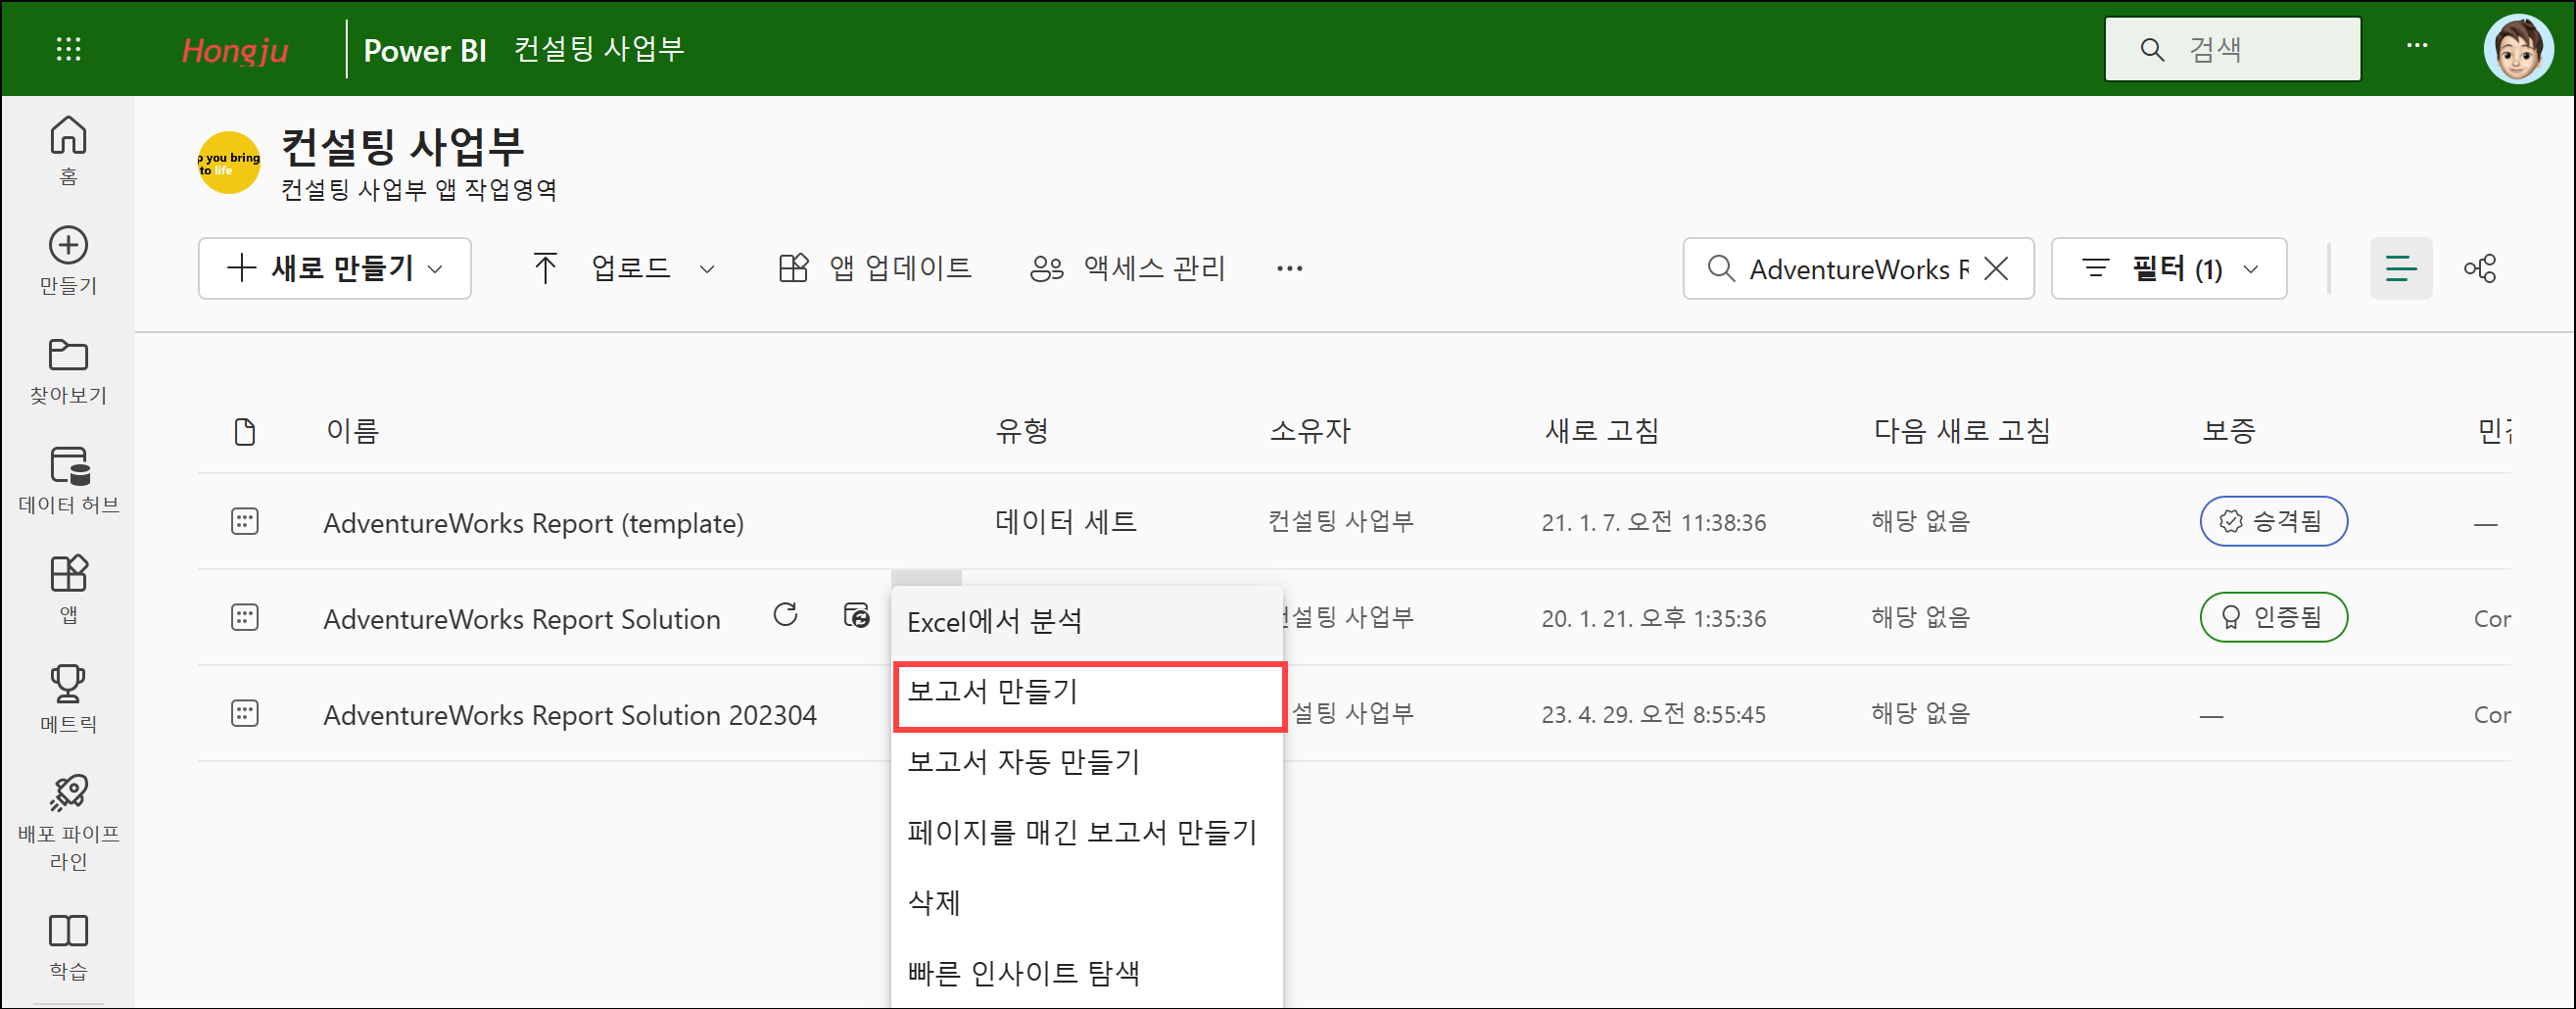Click 앱 업데이트 button
Viewport: 2576px width, 1009px height.
(875, 268)
